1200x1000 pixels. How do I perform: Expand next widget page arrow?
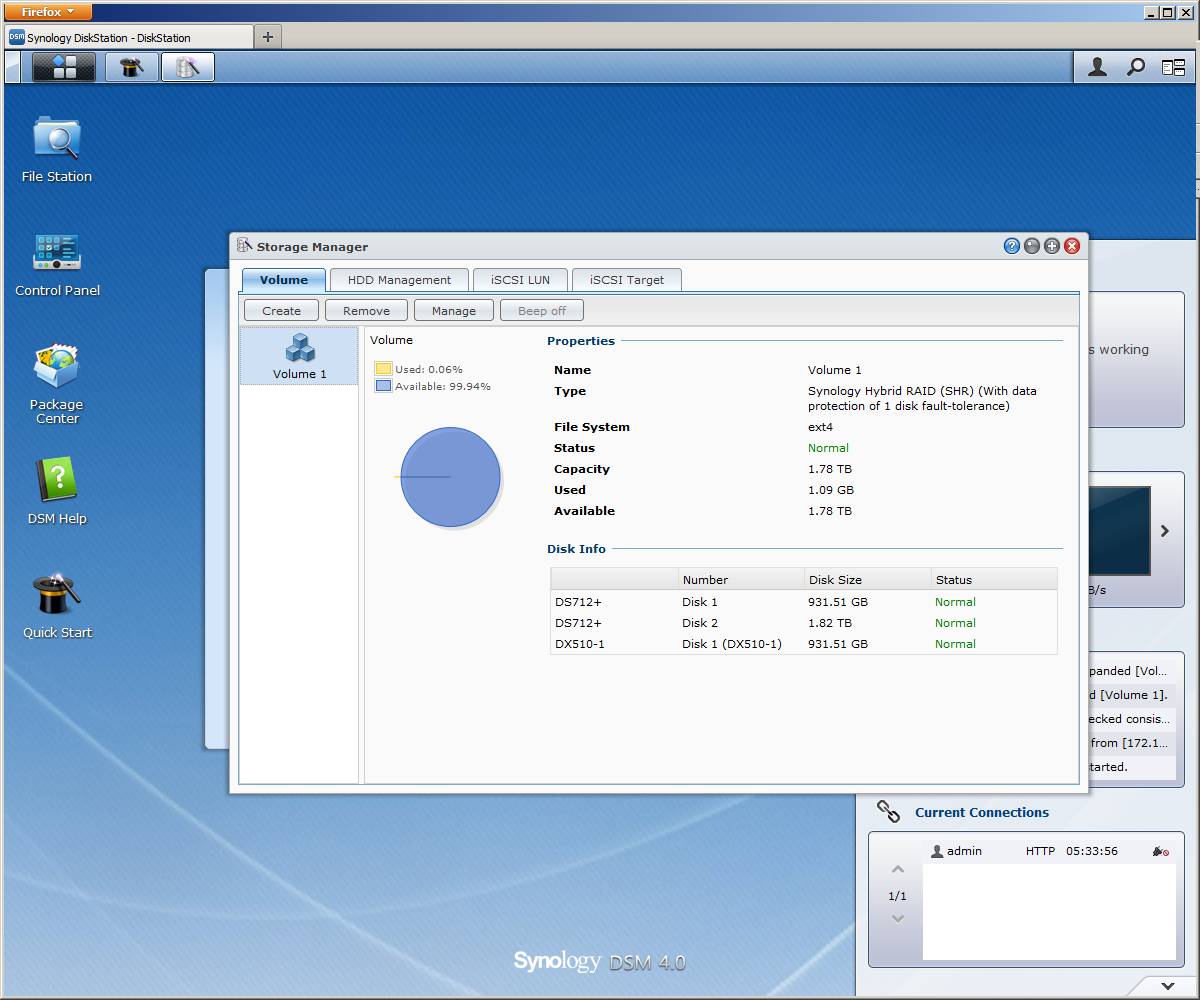click(1164, 531)
